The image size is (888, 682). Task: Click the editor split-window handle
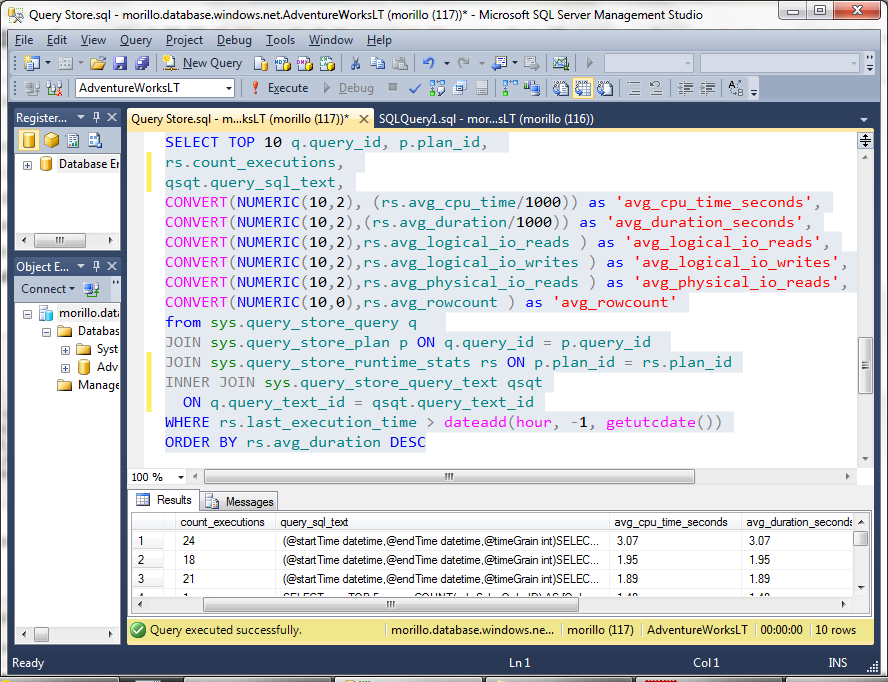[x=865, y=140]
